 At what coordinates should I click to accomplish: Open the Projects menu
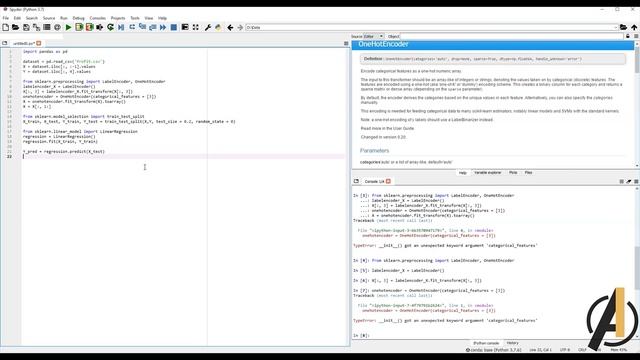[x=118, y=18]
